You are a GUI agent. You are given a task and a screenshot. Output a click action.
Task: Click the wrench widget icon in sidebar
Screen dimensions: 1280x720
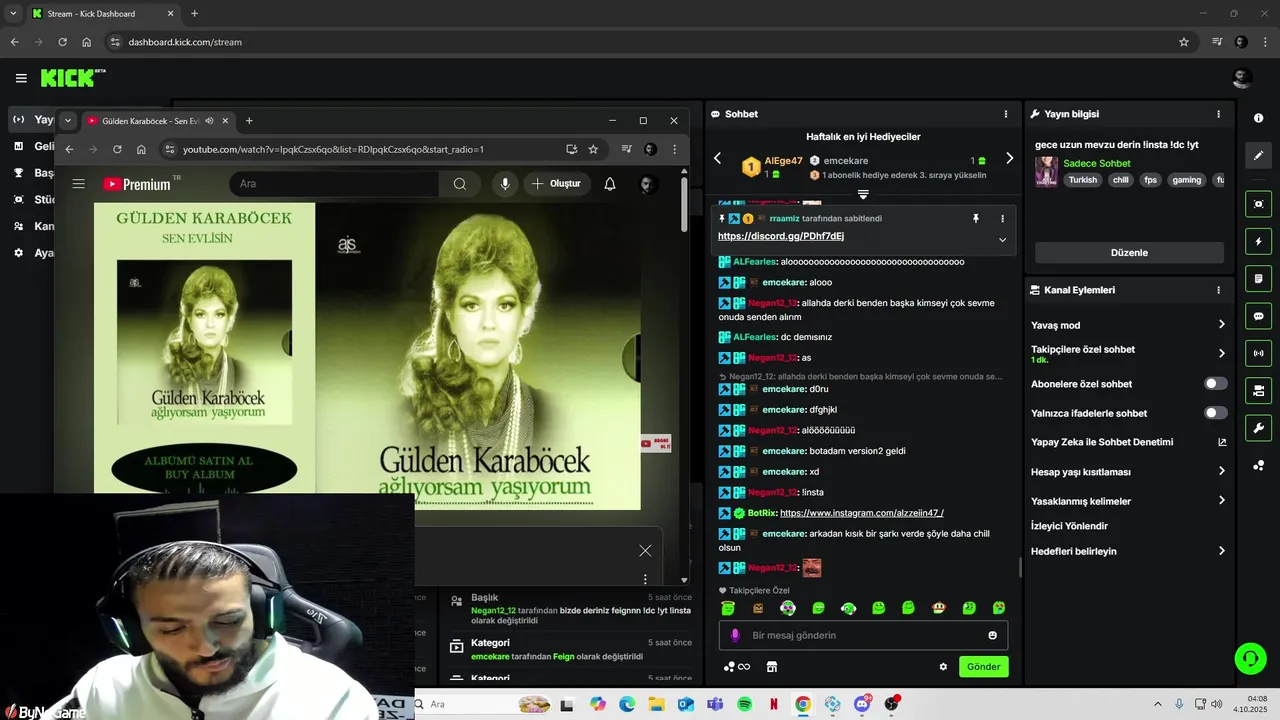[x=1258, y=428]
